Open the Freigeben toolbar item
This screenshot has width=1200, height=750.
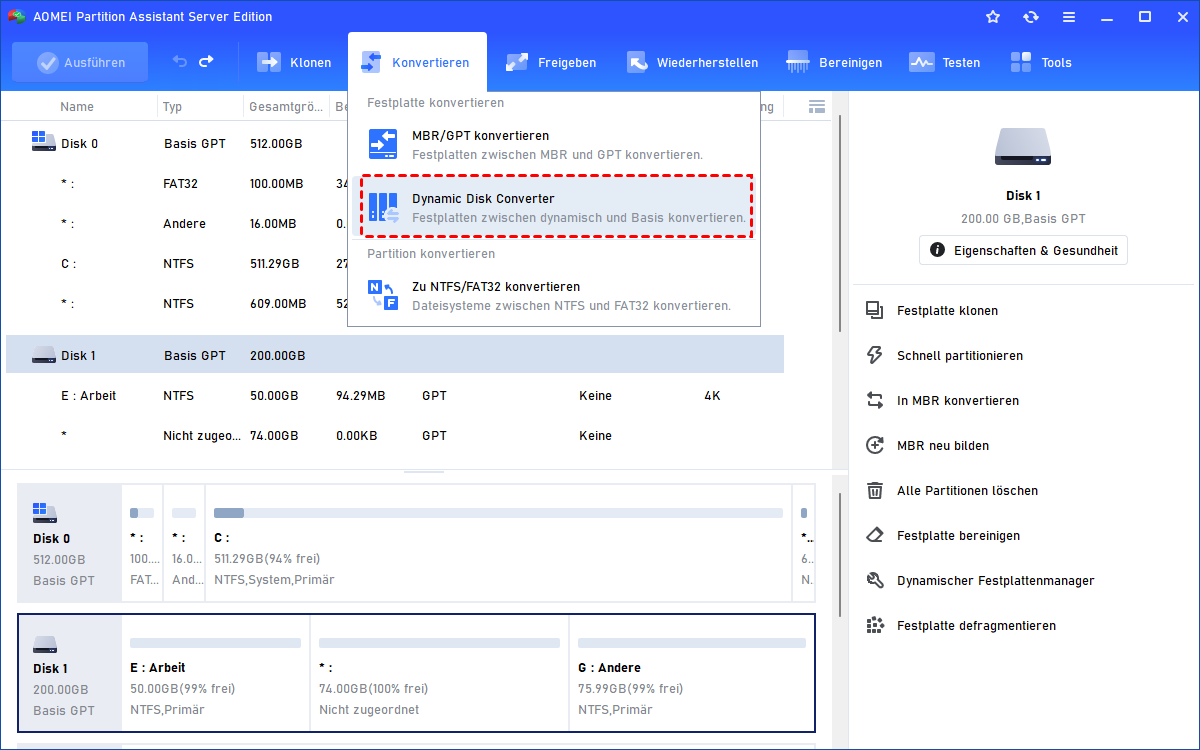(551, 62)
